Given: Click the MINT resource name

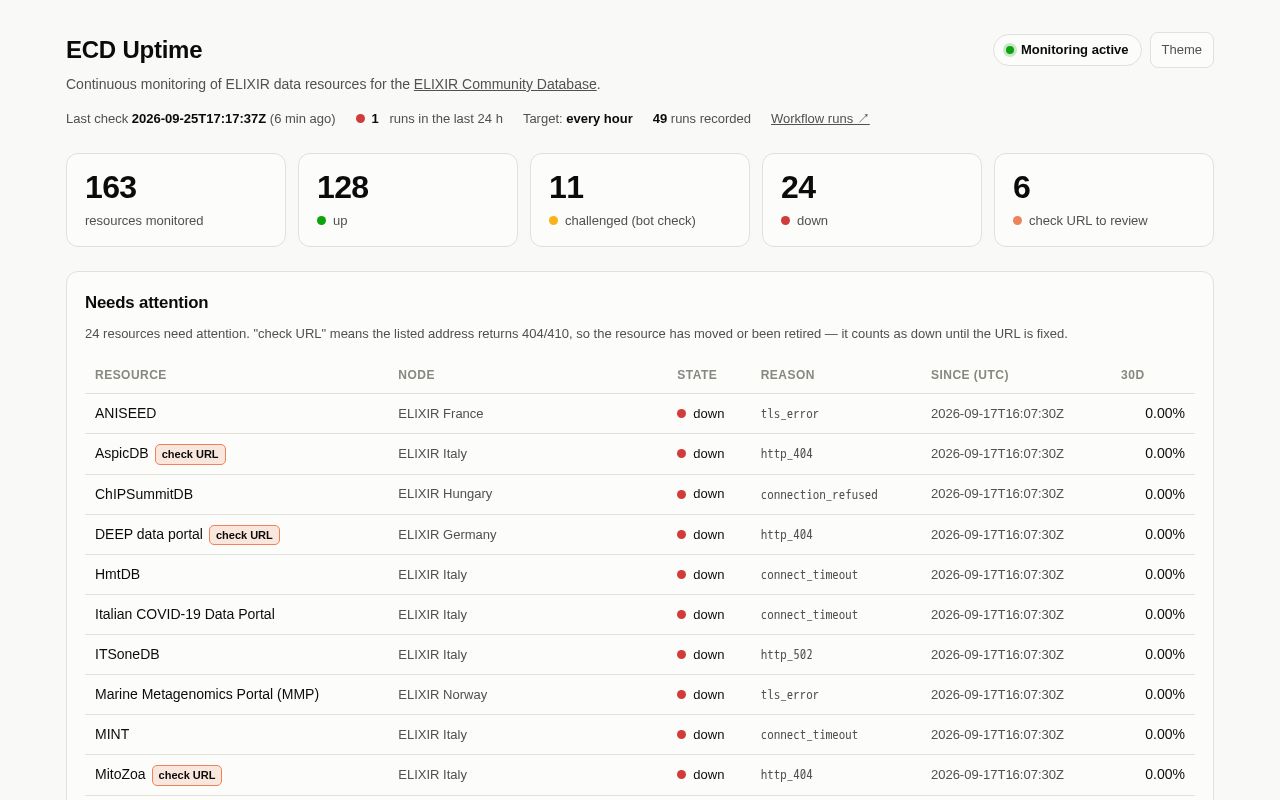Looking at the screenshot, I should [112, 734].
